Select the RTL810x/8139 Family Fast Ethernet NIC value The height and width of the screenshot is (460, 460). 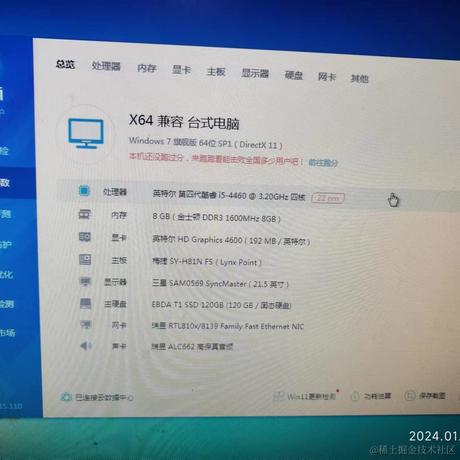click(x=228, y=326)
